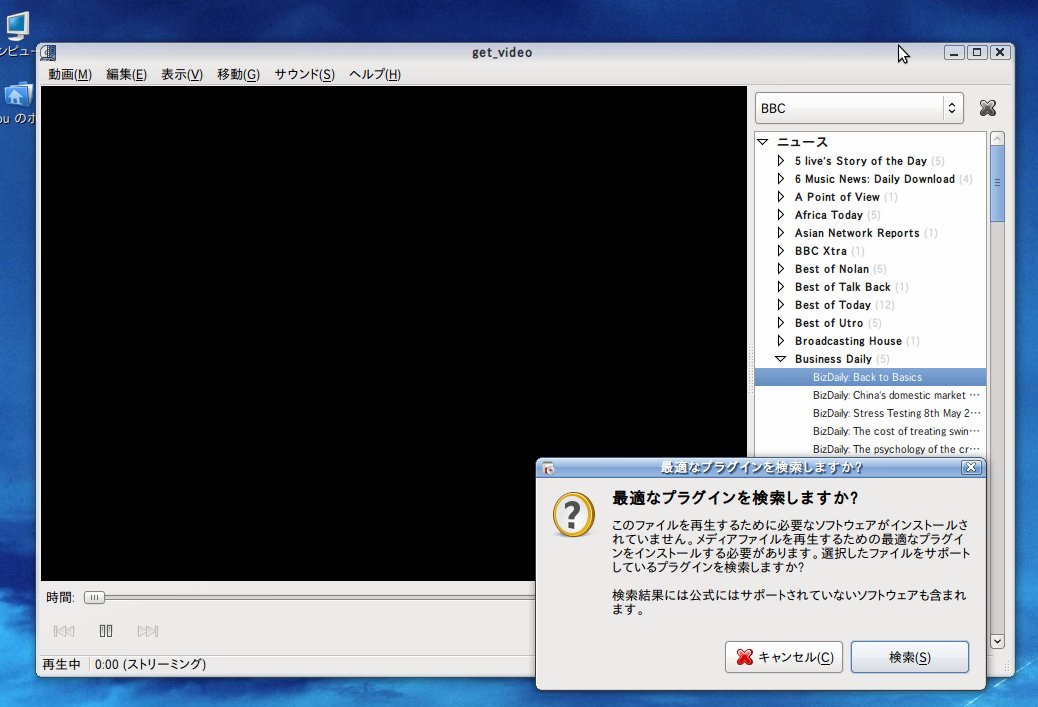Expand 6 Music News: Daily Download
This screenshot has height=707, width=1038.
(781, 178)
